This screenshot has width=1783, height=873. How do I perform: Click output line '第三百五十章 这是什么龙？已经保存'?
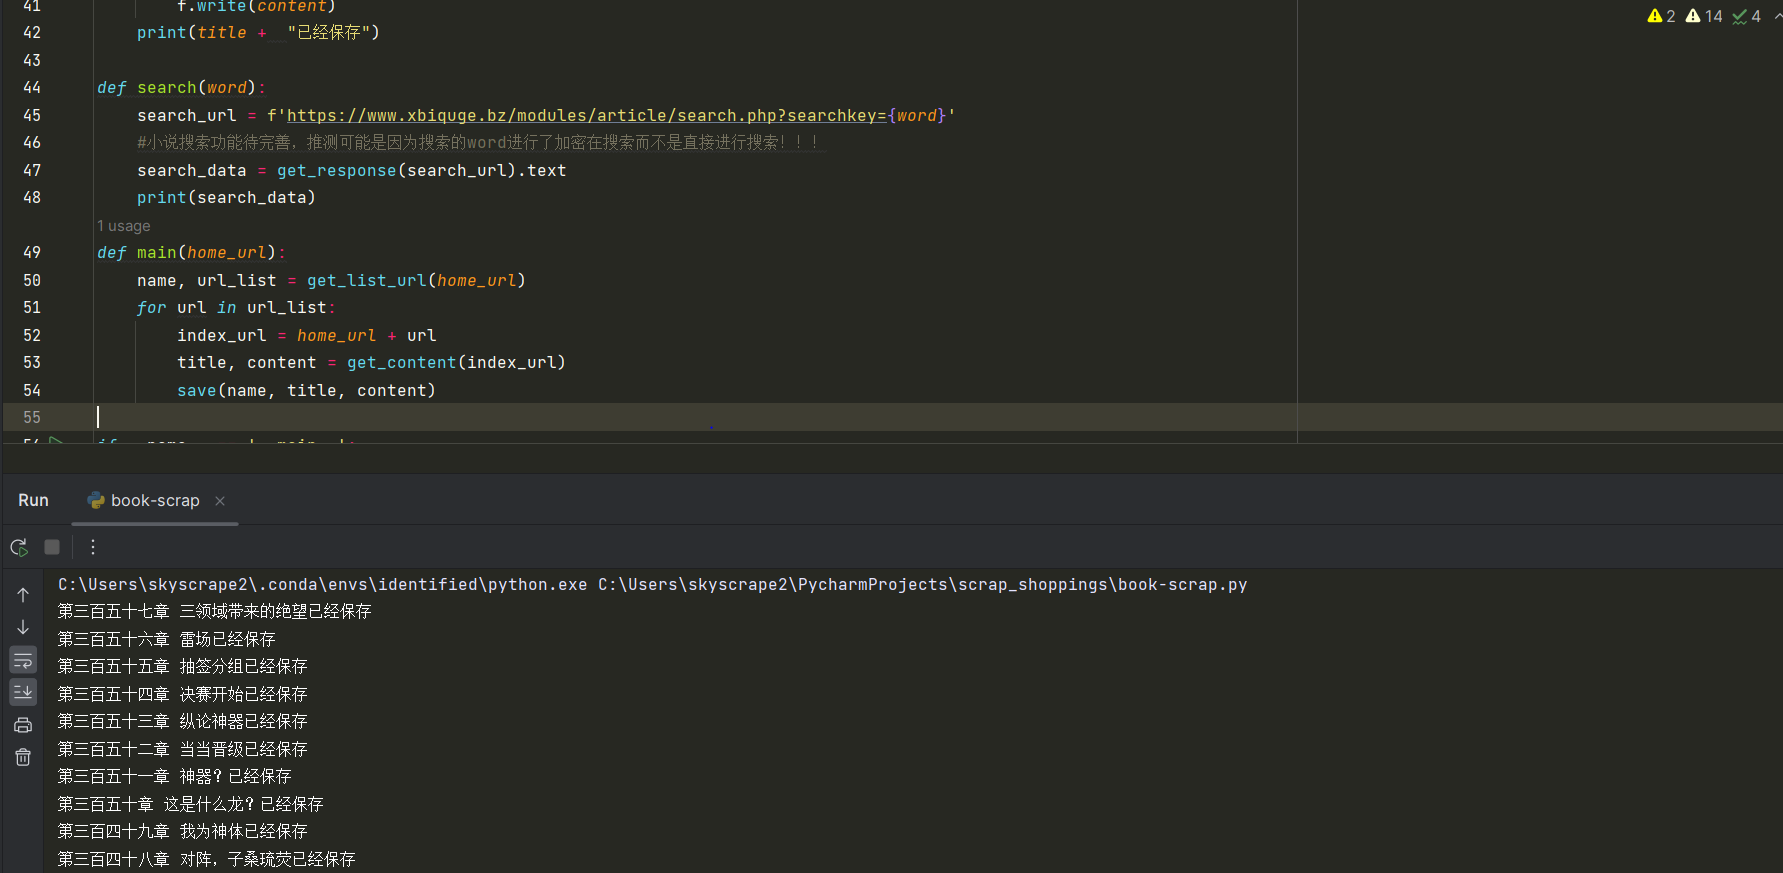pos(190,804)
